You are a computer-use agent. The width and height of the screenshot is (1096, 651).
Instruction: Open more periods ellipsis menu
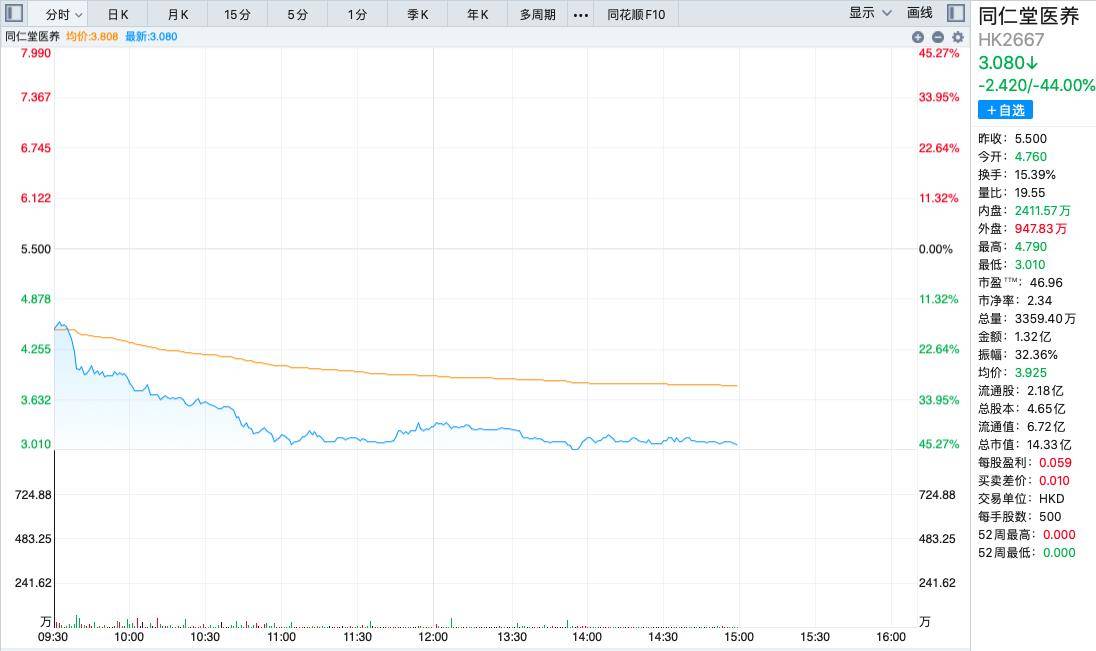(x=580, y=15)
